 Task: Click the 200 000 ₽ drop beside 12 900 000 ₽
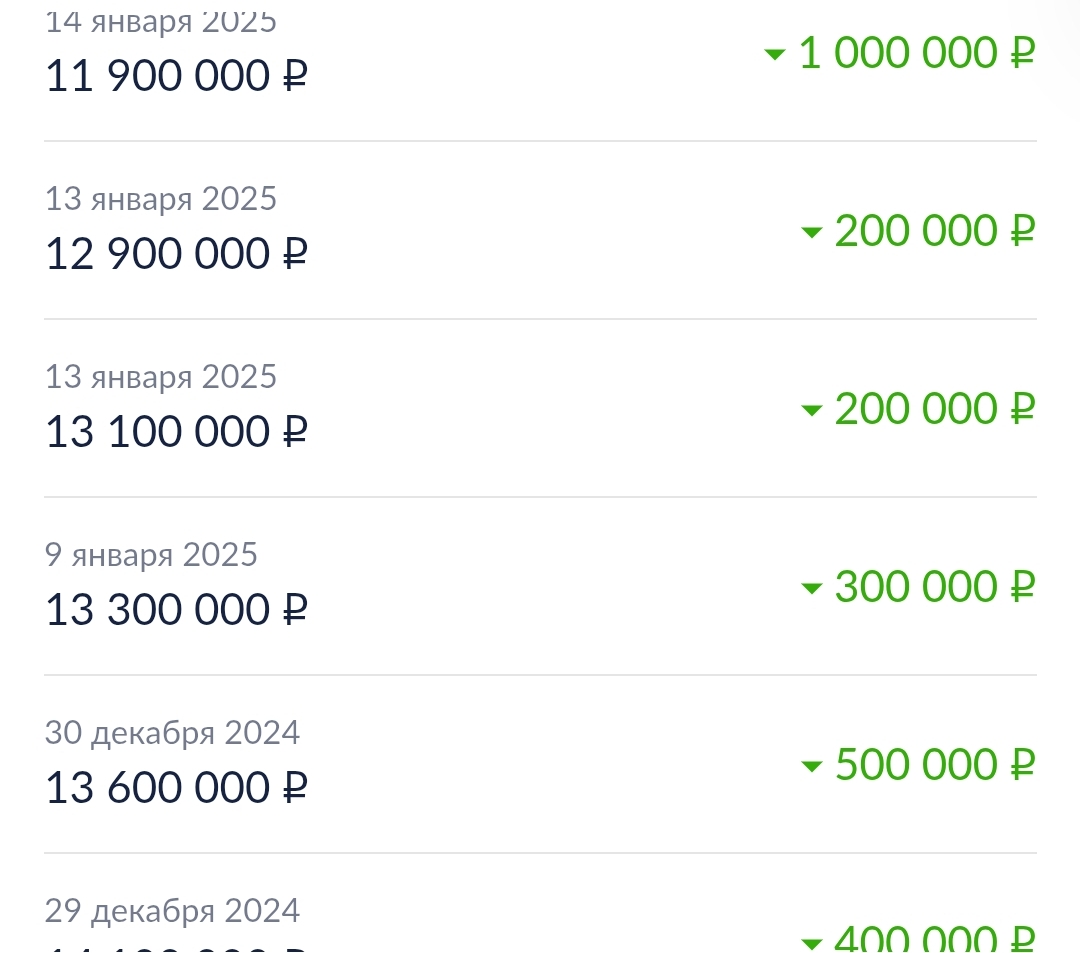click(x=935, y=230)
